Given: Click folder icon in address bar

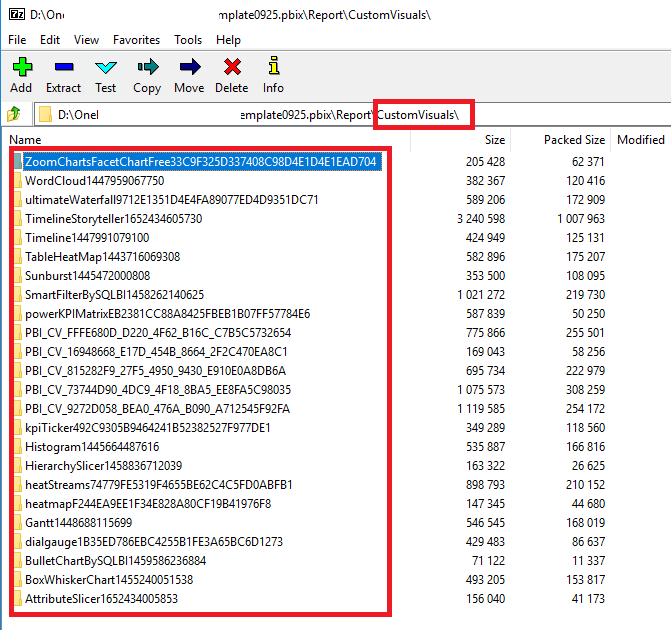Looking at the screenshot, I should click(x=45, y=114).
